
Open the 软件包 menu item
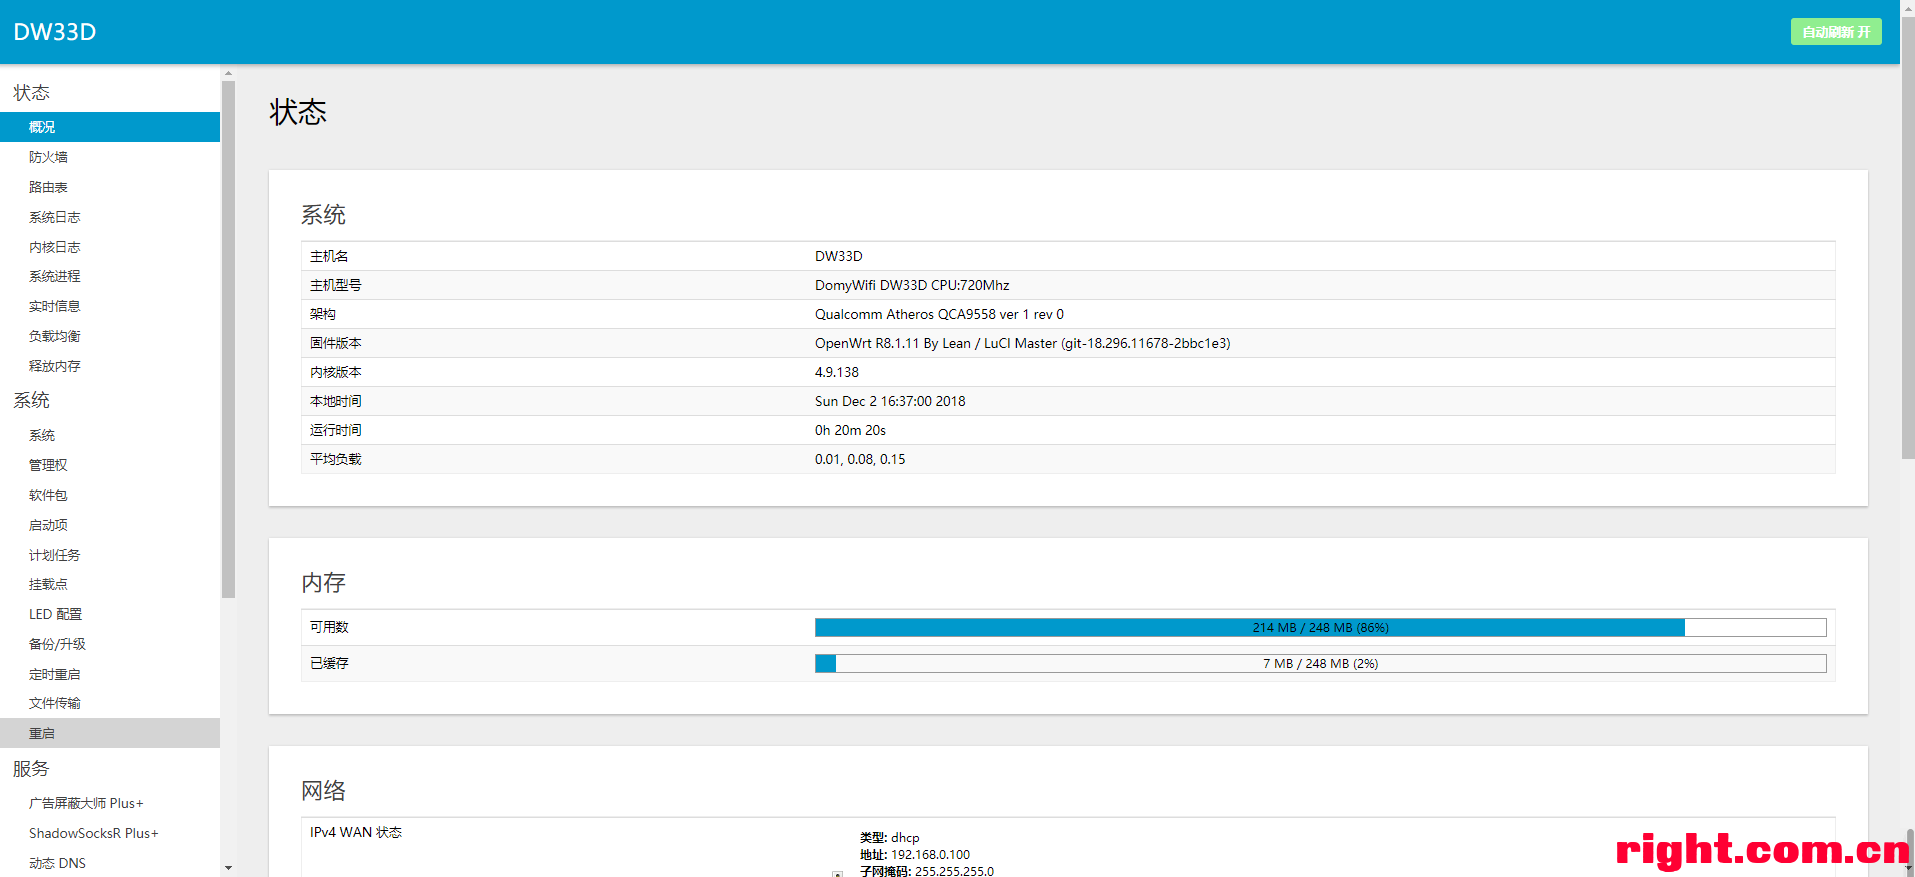48,495
